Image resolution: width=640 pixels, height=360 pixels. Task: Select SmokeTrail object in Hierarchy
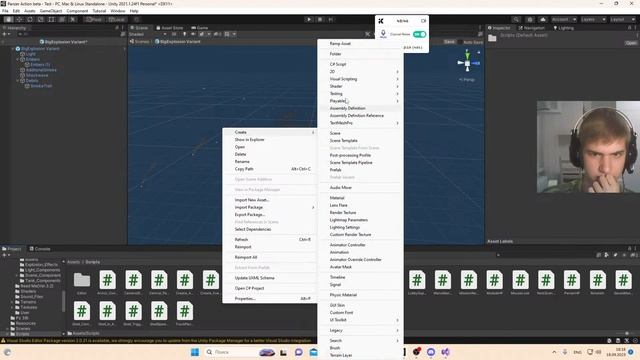(x=41, y=86)
